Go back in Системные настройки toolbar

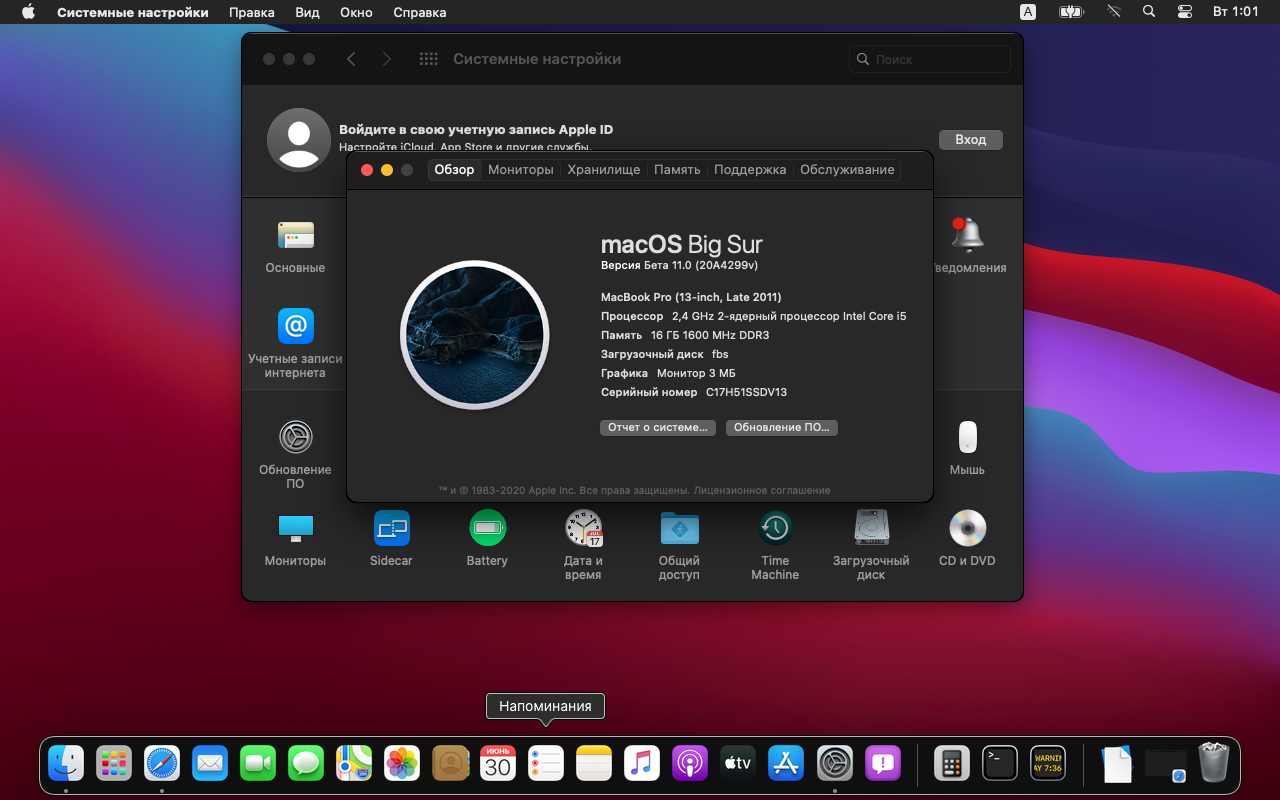pos(351,59)
